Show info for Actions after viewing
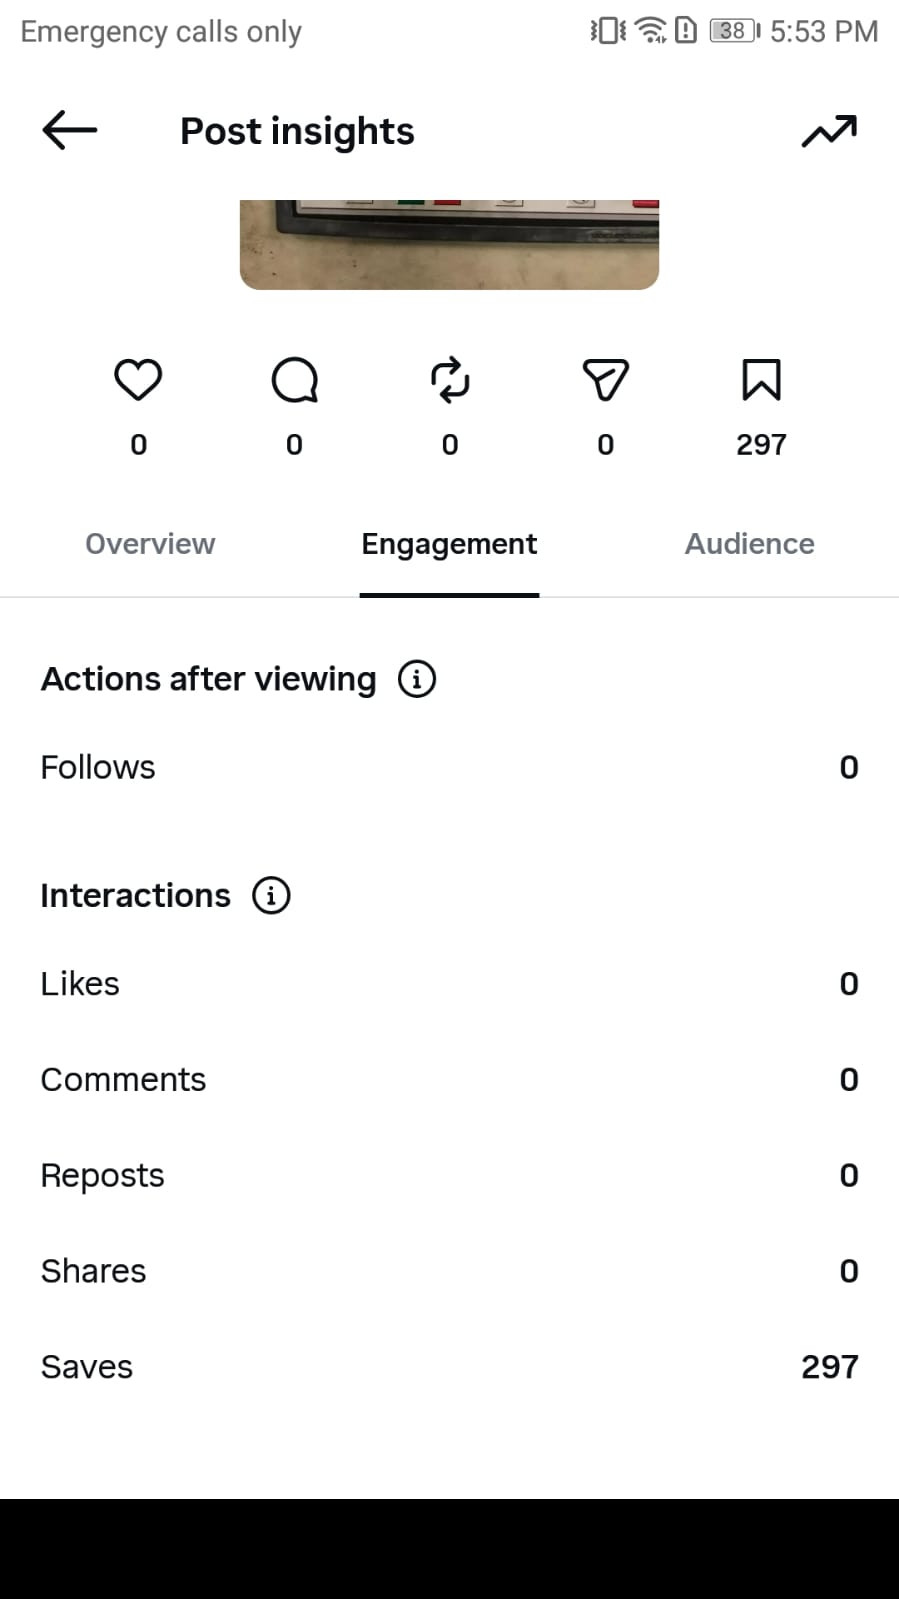The height and width of the screenshot is (1599, 899). pyautogui.click(x=417, y=679)
